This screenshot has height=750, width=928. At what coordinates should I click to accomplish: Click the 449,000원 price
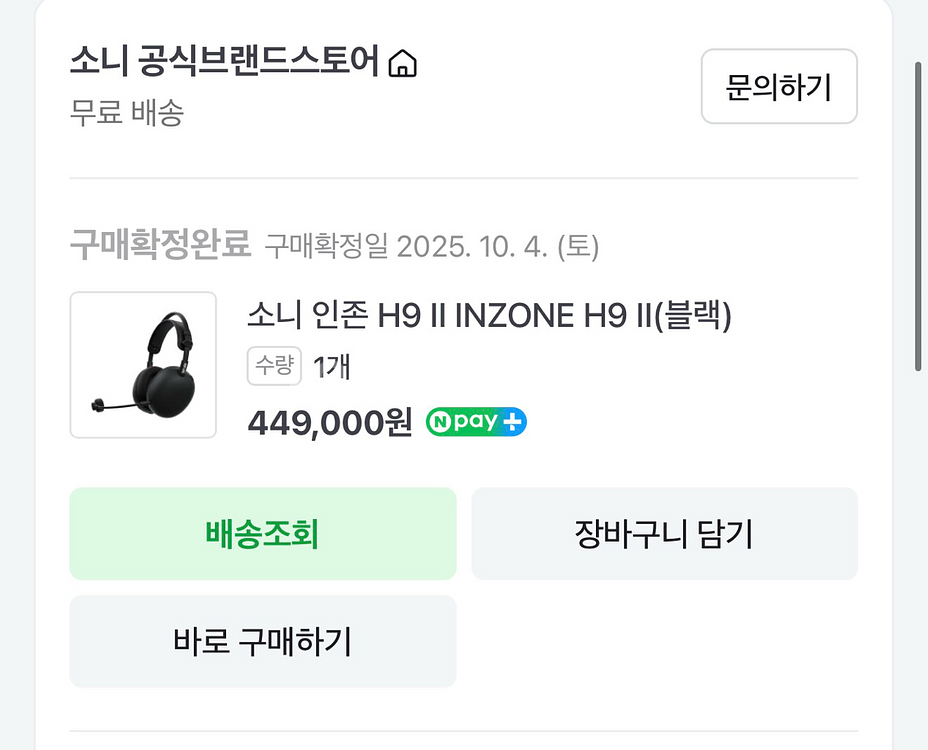tap(330, 423)
